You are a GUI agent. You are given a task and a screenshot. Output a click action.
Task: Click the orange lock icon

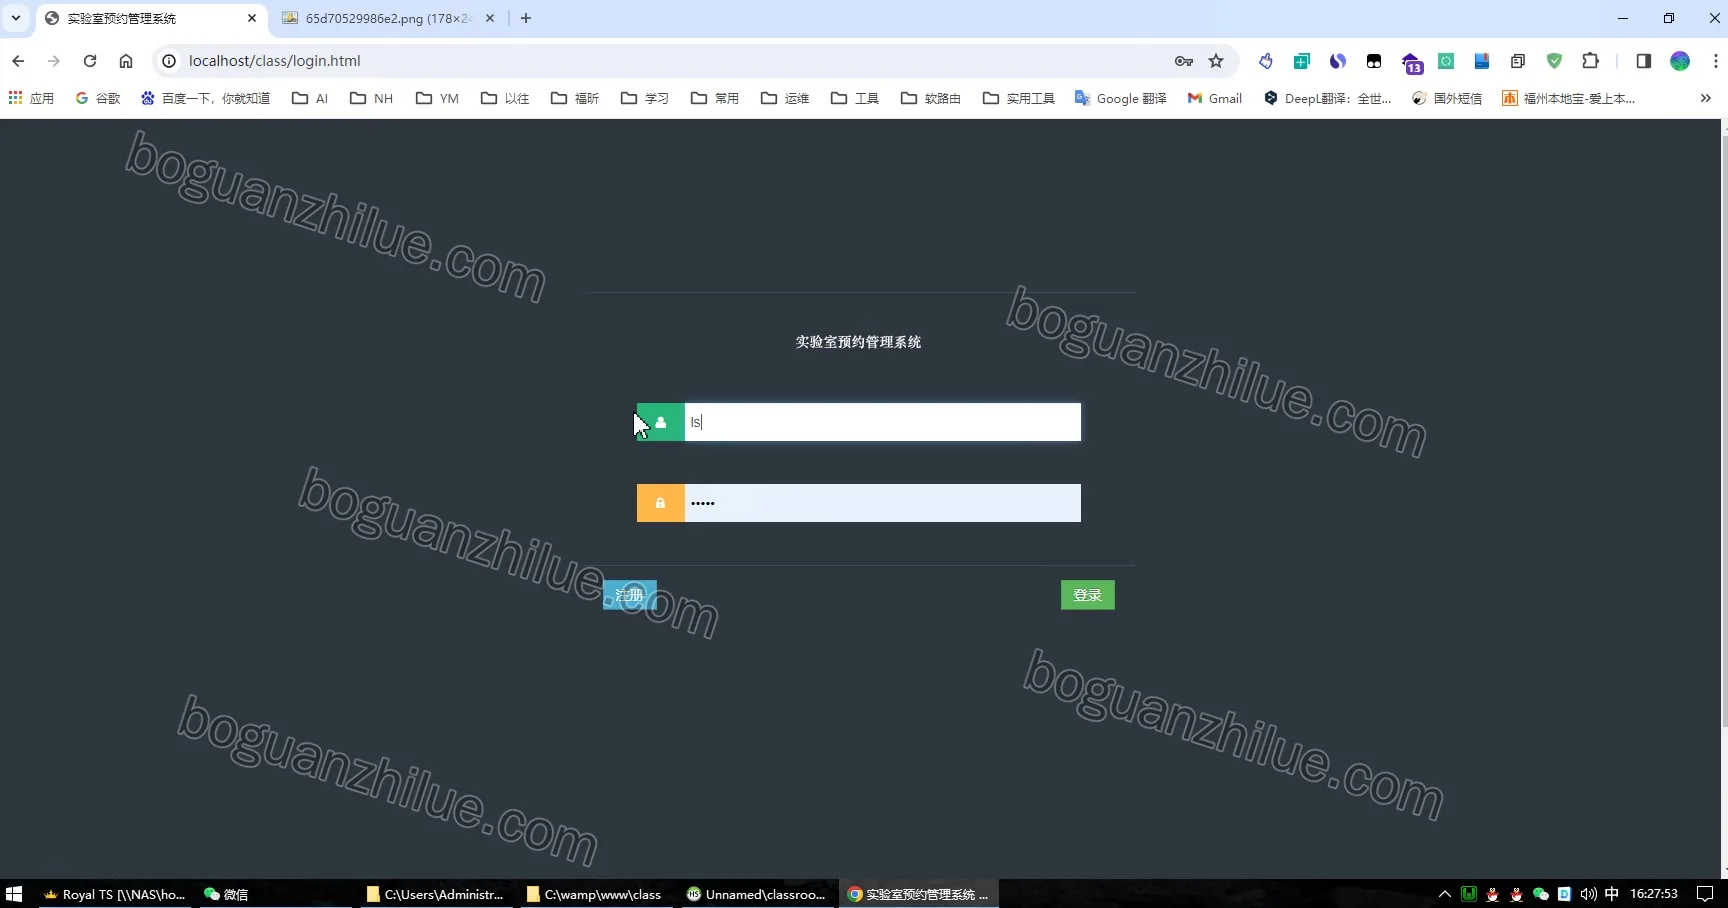pyautogui.click(x=661, y=503)
